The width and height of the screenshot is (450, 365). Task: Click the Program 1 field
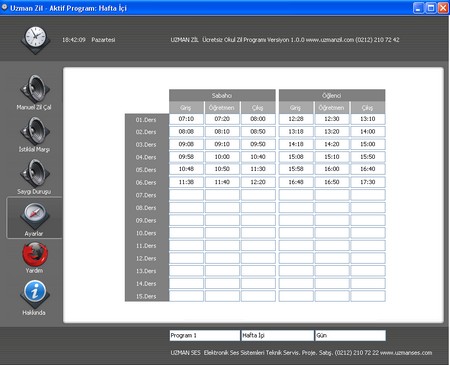(x=205, y=336)
